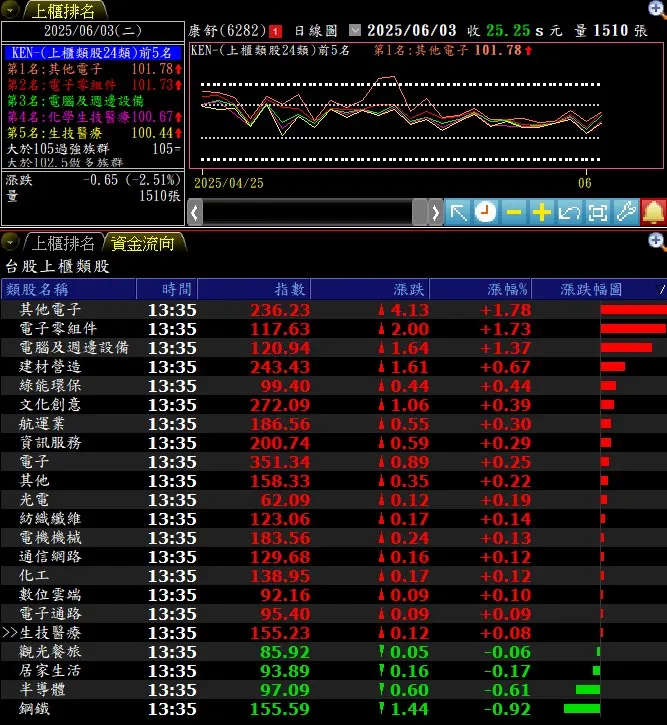Viewport: 667px width, 725px height.
Task: Click the 時間 column header
Action: click(x=167, y=289)
